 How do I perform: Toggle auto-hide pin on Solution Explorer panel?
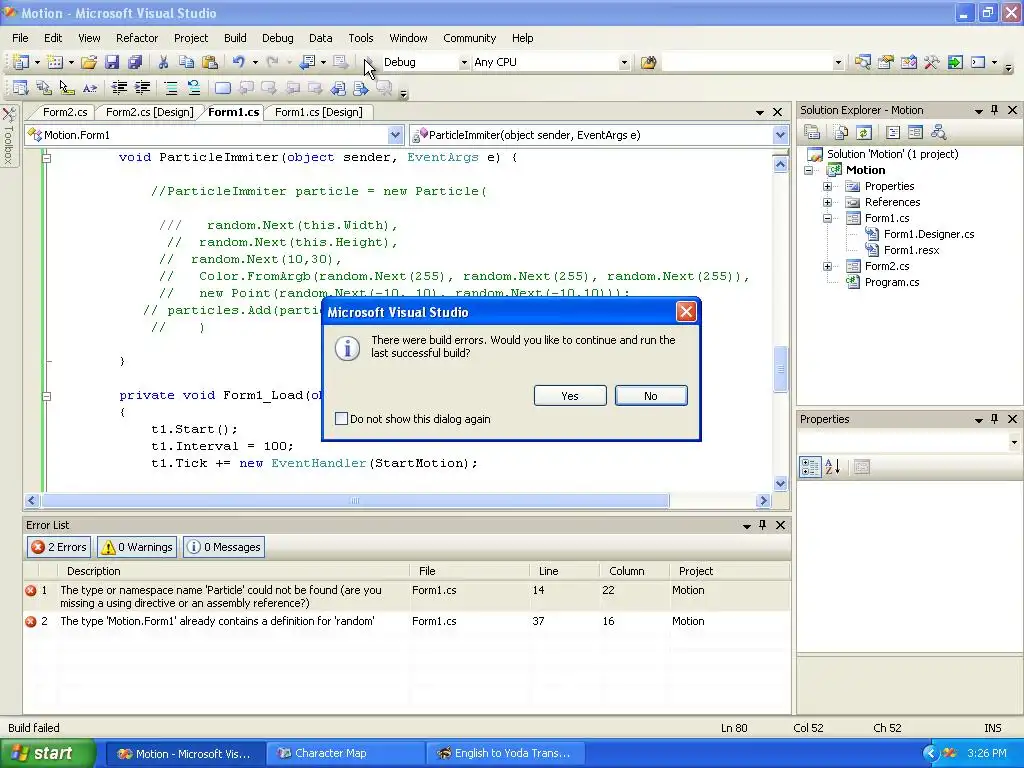[x=995, y=110]
